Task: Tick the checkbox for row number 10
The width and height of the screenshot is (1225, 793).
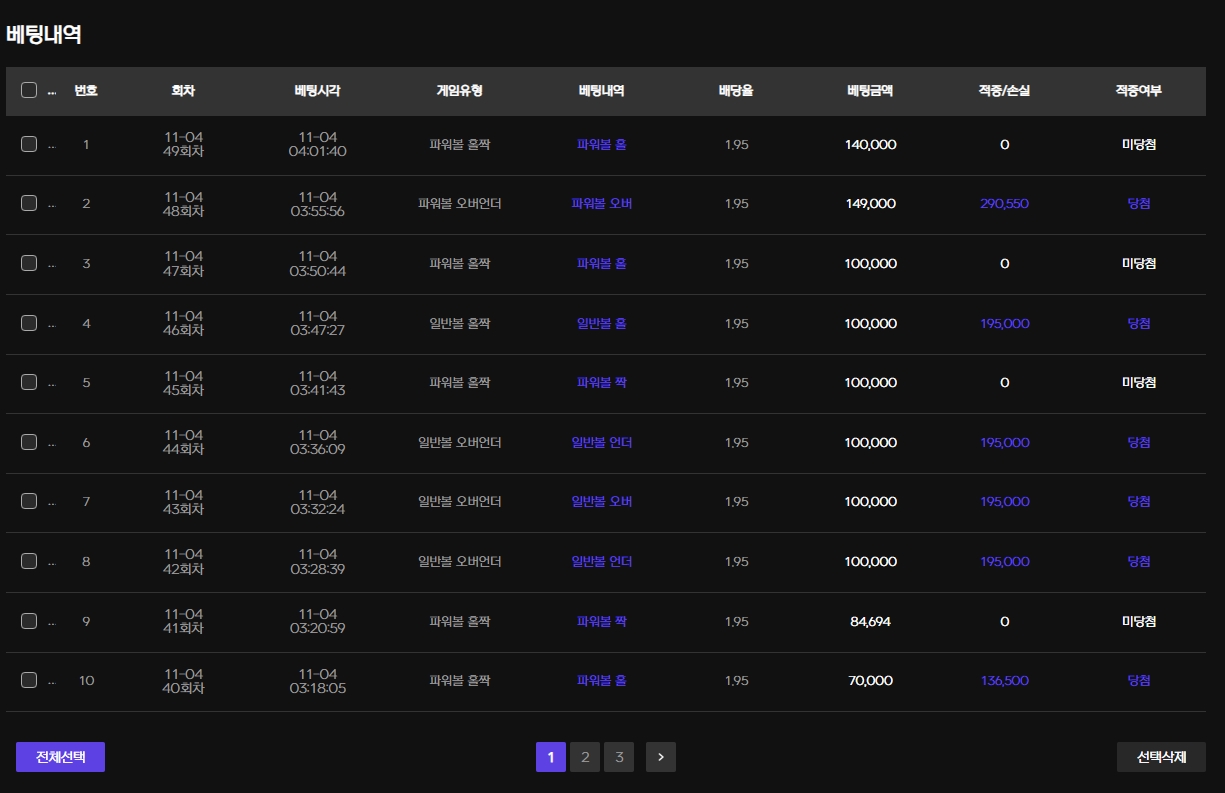Action: (29, 680)
